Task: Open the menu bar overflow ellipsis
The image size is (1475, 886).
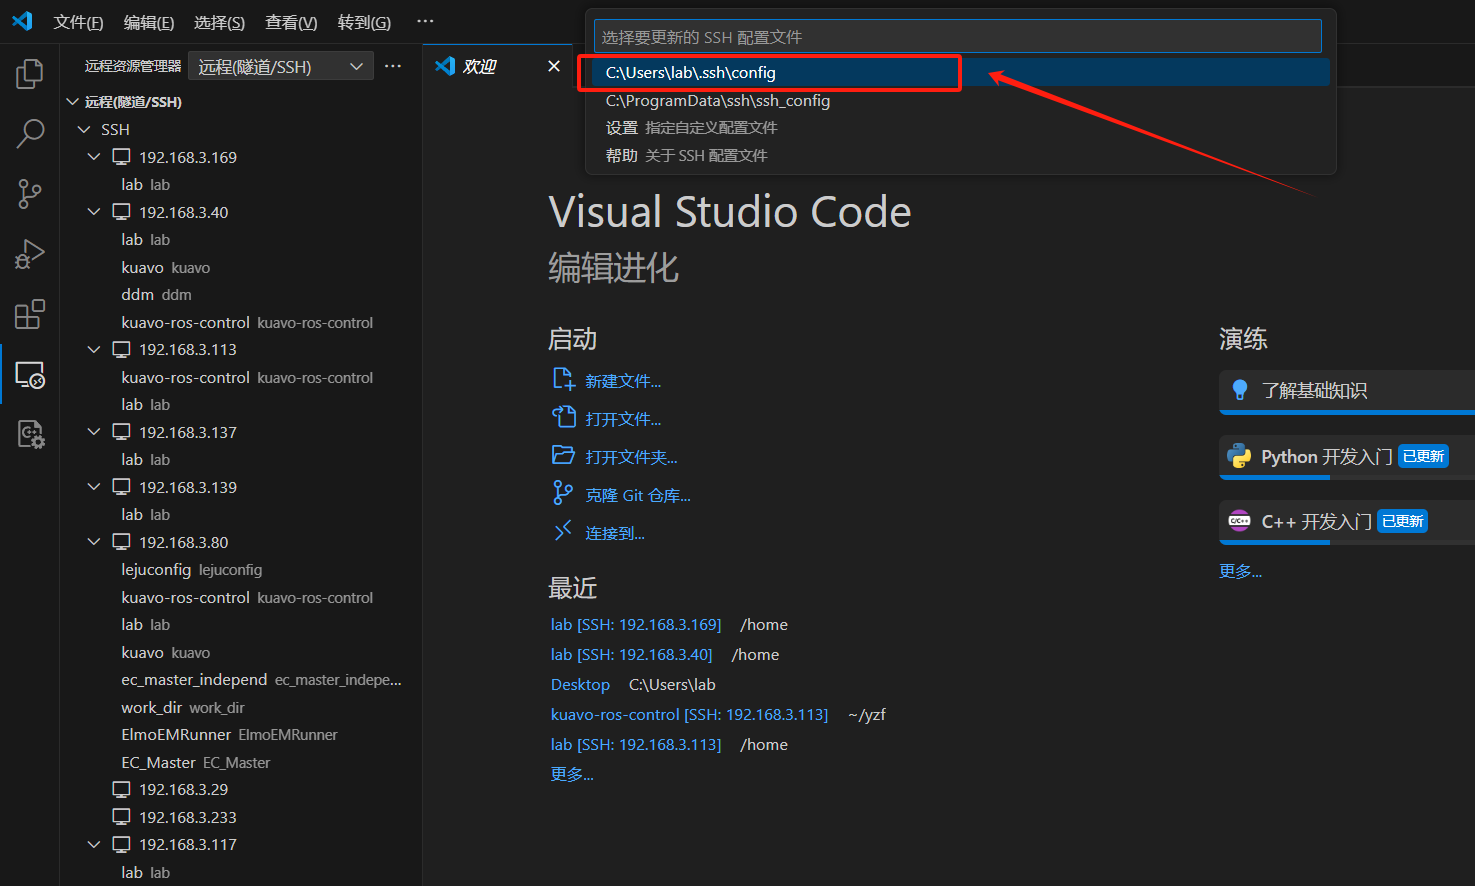Action: 424,20
